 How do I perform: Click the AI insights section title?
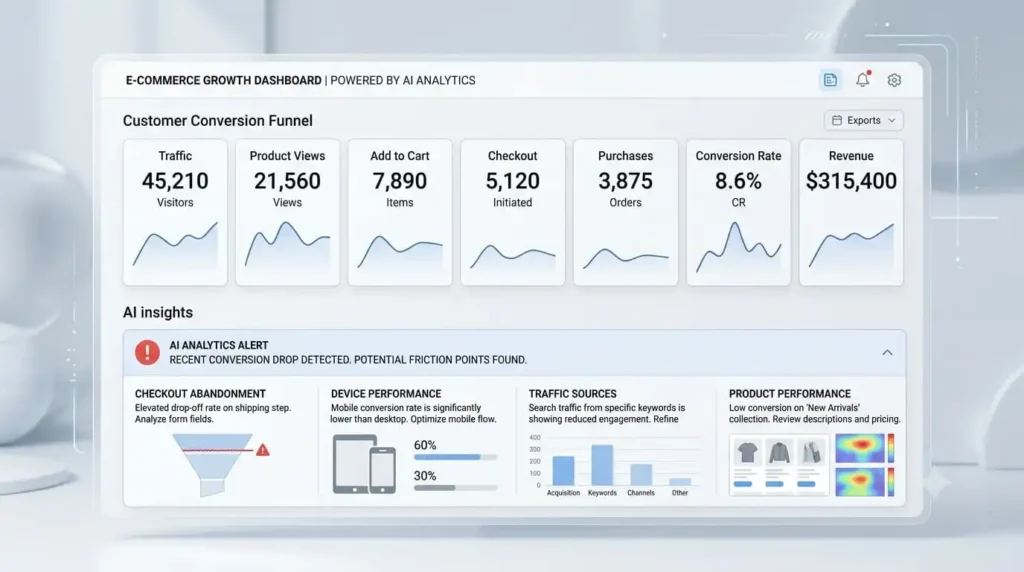coord(158,312)
